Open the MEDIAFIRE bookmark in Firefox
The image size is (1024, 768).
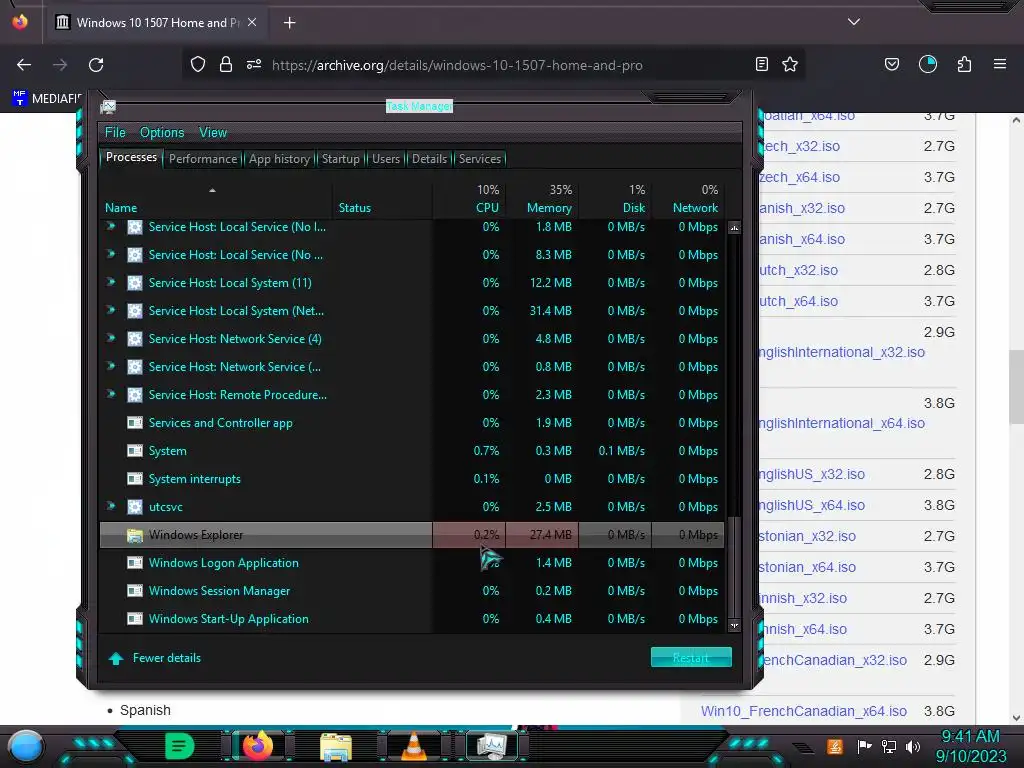[47, 99]
